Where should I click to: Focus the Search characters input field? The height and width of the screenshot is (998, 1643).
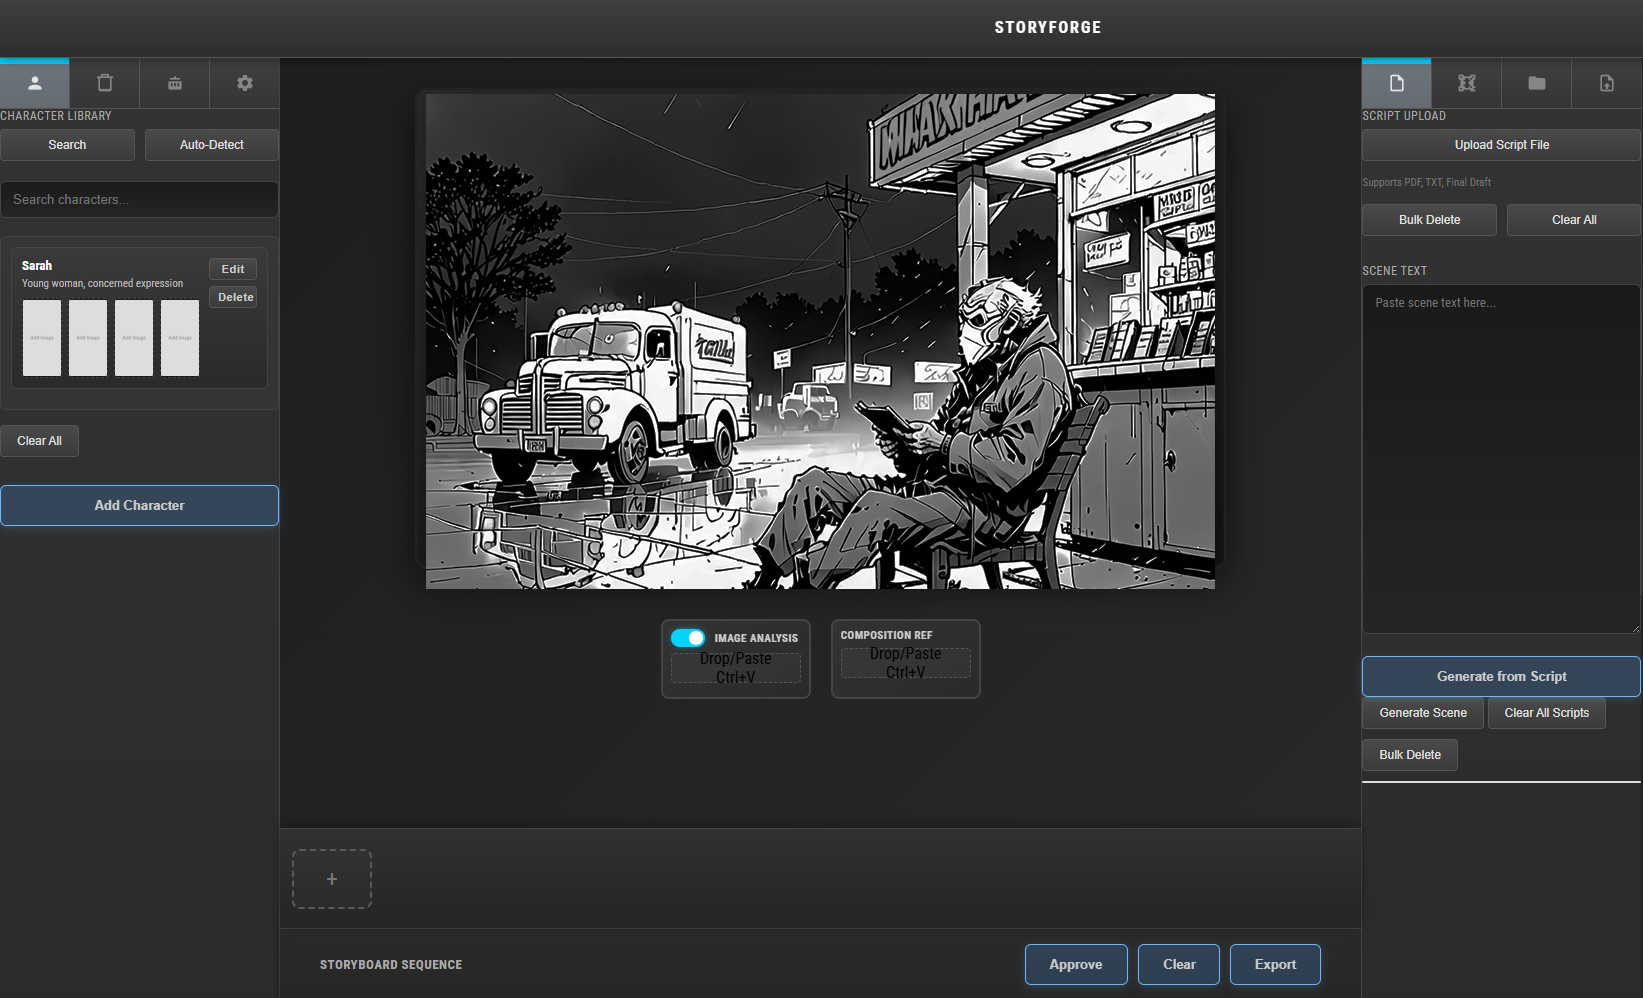pos(139,200)
